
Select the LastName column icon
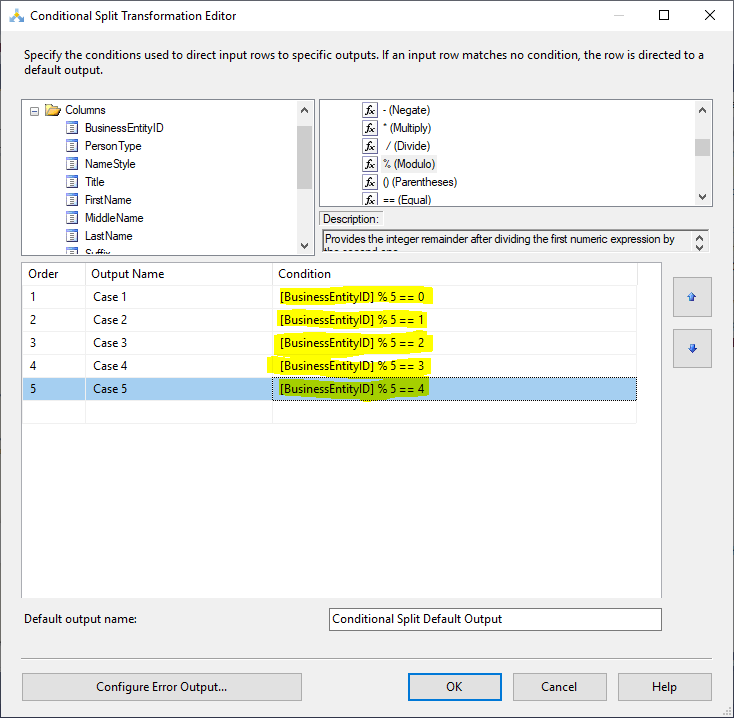click(x=72, y=236)
